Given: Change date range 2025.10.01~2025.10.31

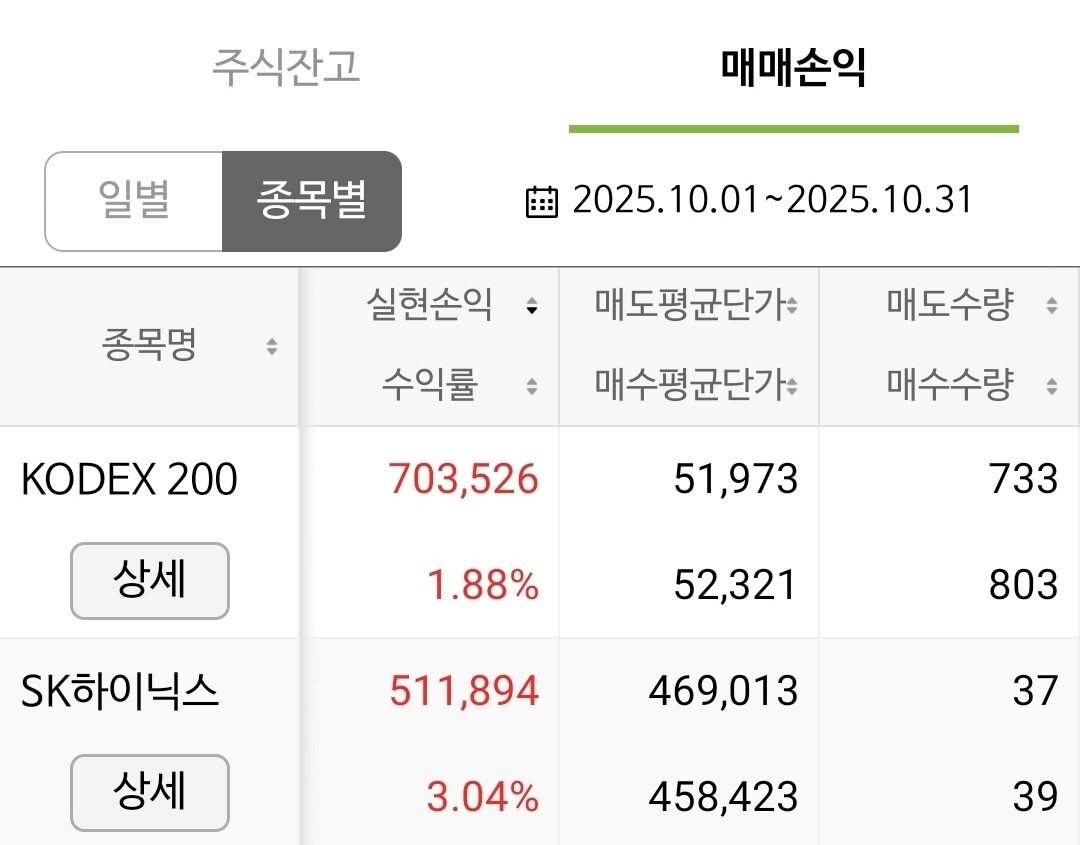Looking at the screenshot, I should [772, 200].
